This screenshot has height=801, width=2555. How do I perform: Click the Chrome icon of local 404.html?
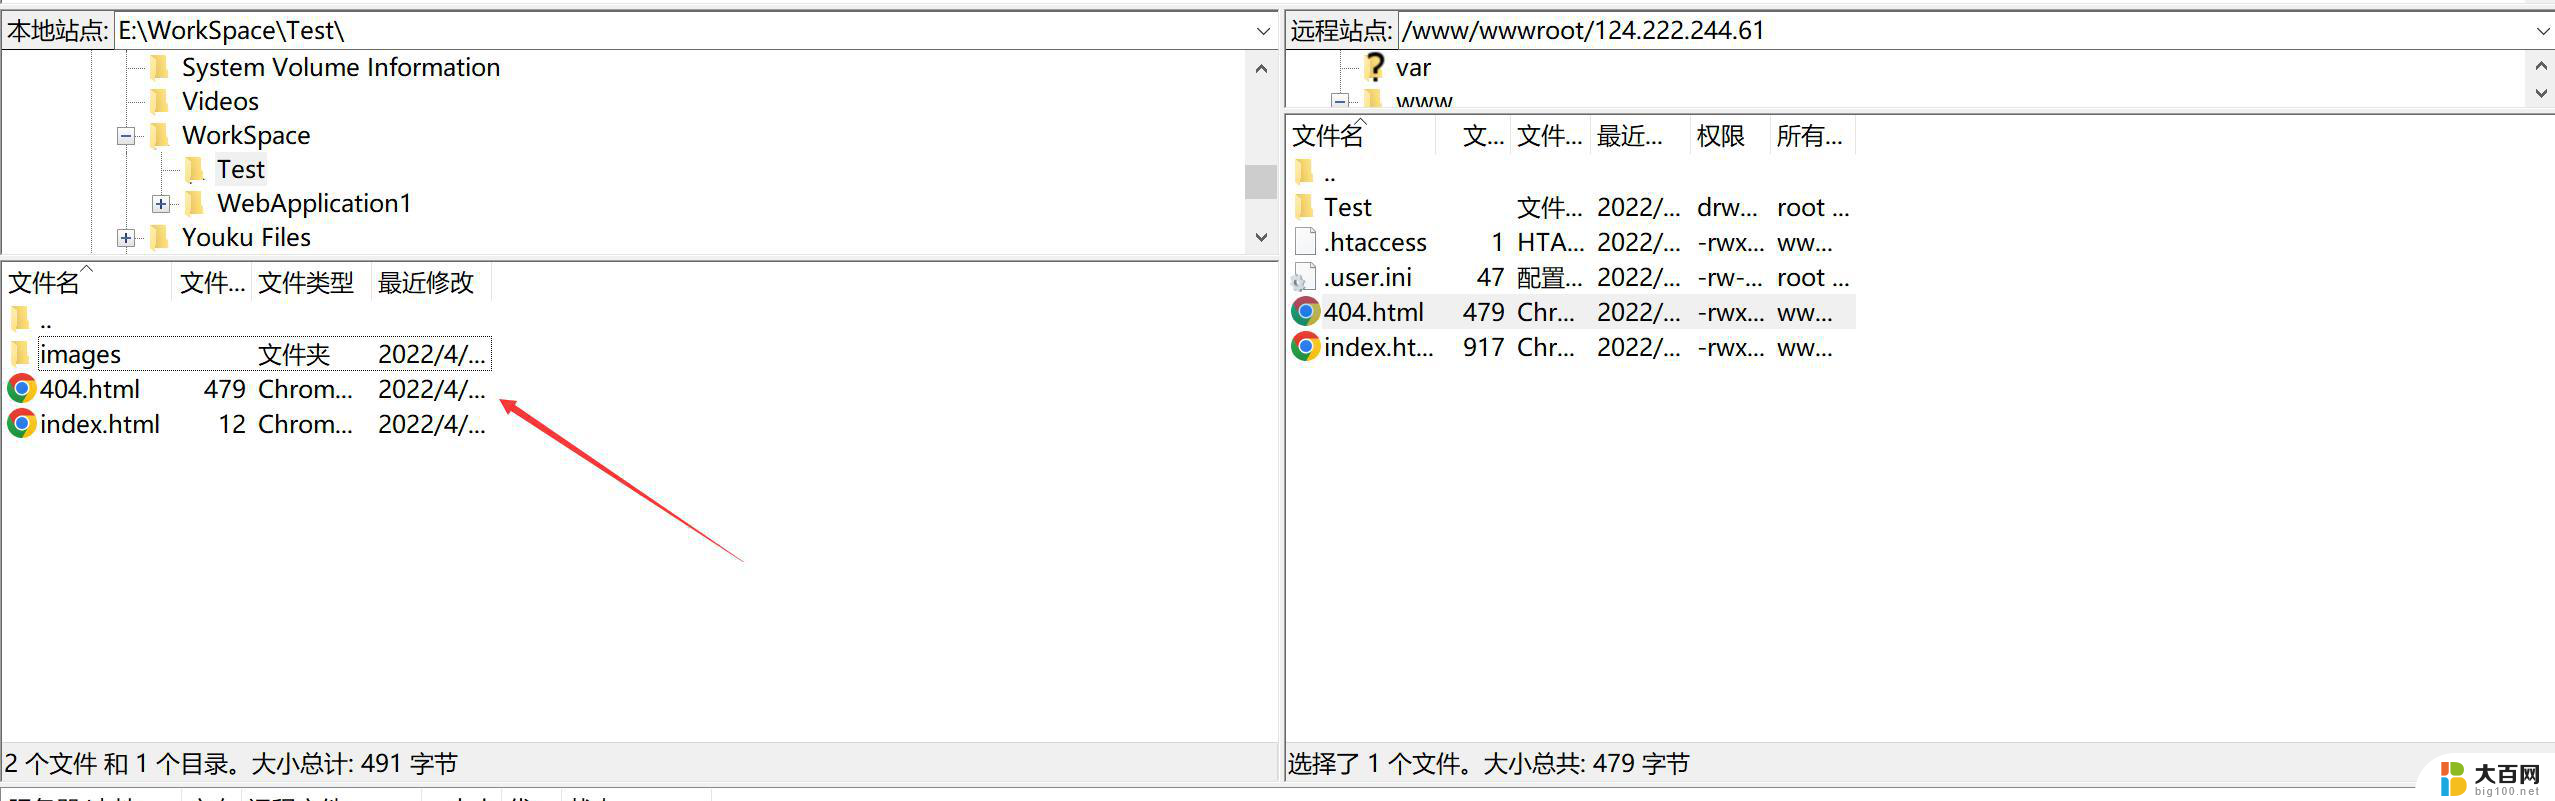pyautogui.click(x=21, y=389)
